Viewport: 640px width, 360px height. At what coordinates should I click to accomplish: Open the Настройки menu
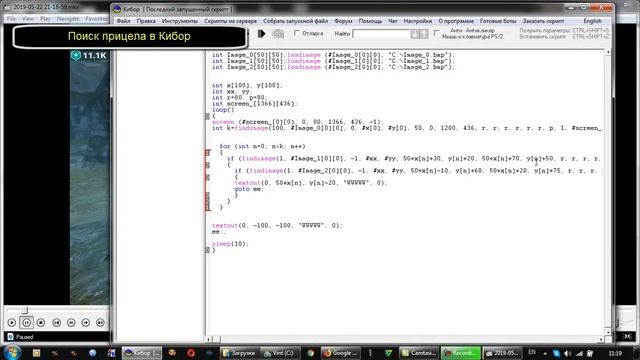click(418, 21)
